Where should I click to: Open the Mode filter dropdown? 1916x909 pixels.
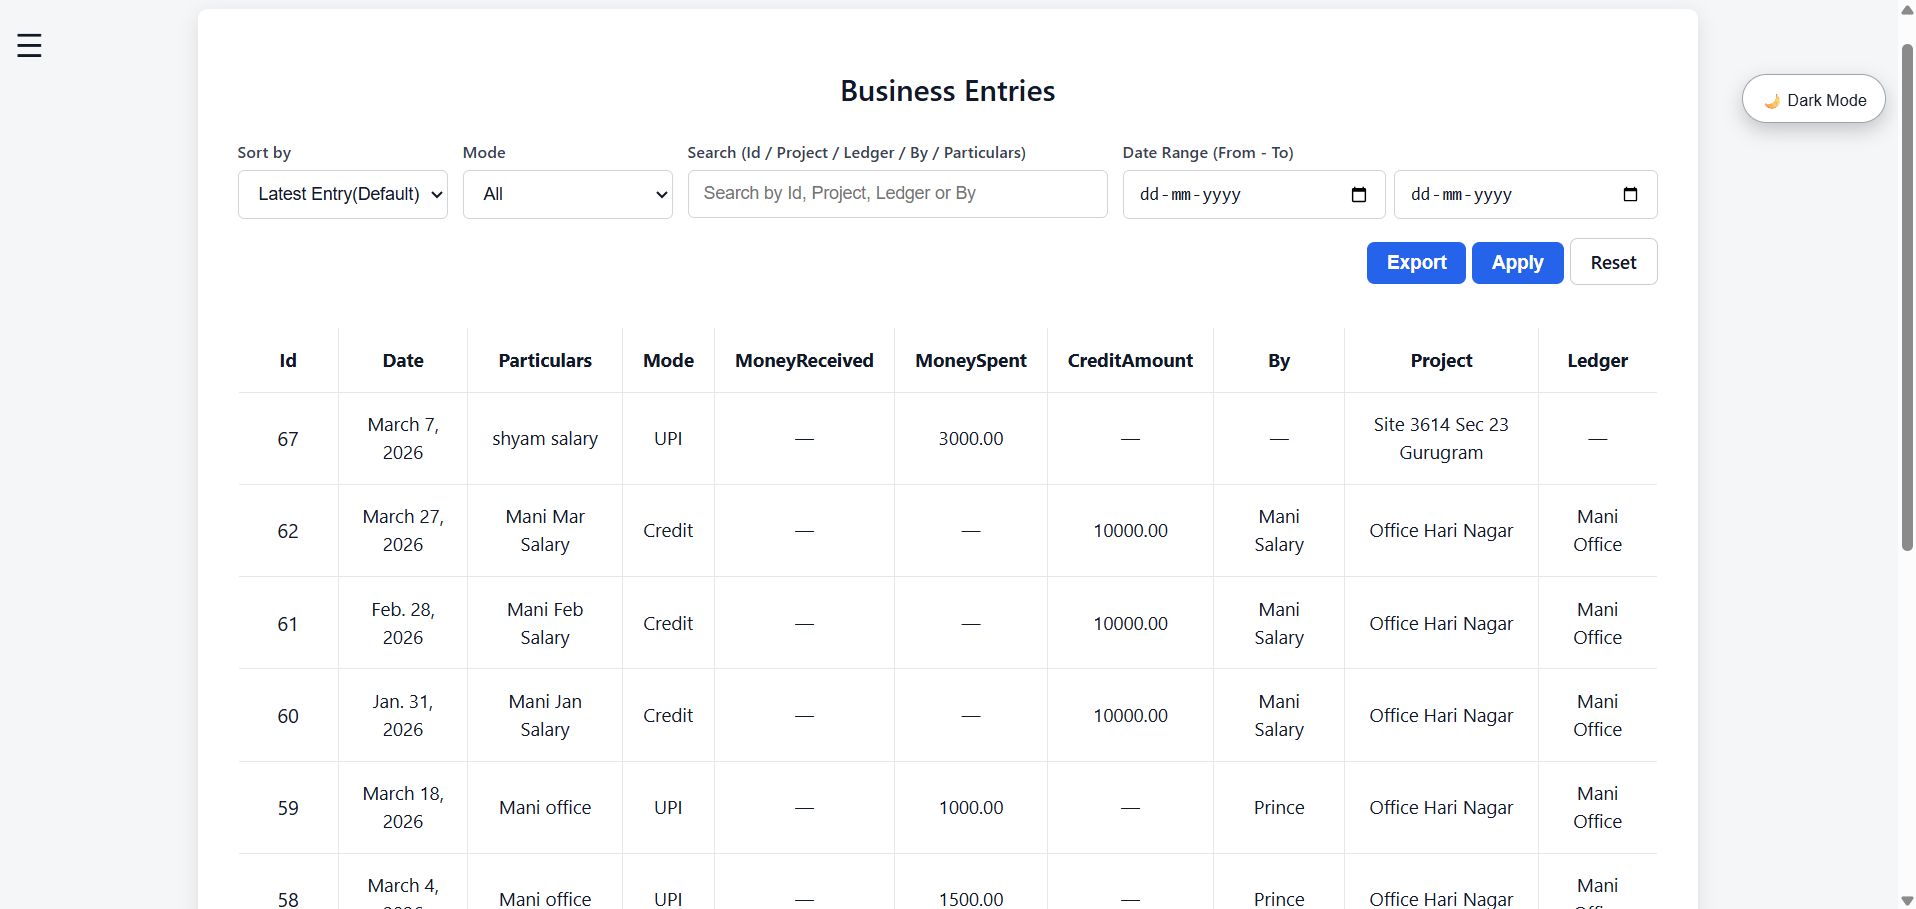coord(567,195)
